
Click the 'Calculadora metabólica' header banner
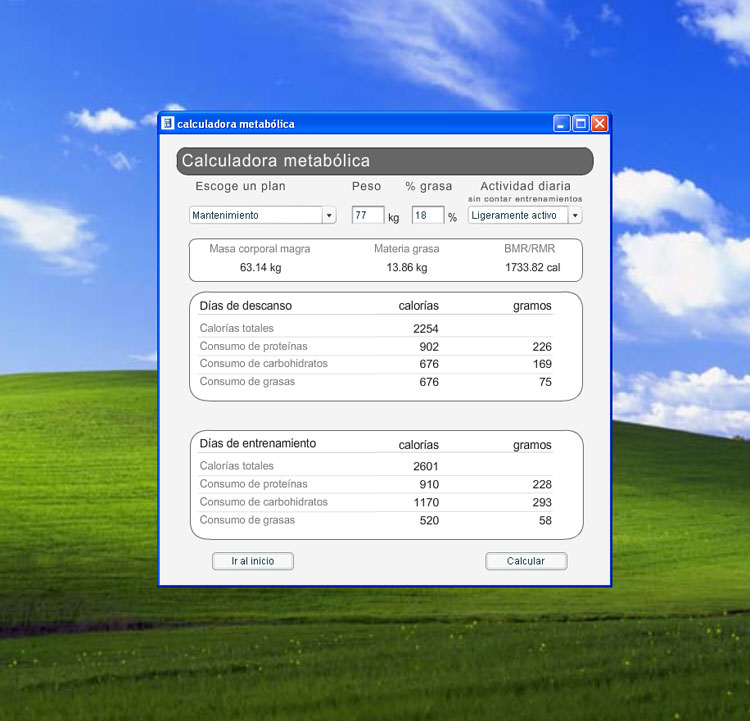(385, 161)
